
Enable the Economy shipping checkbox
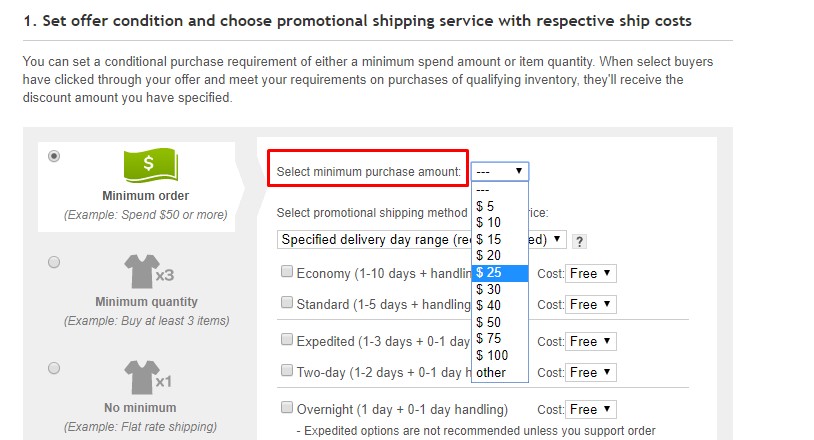[x=287, y=272]
